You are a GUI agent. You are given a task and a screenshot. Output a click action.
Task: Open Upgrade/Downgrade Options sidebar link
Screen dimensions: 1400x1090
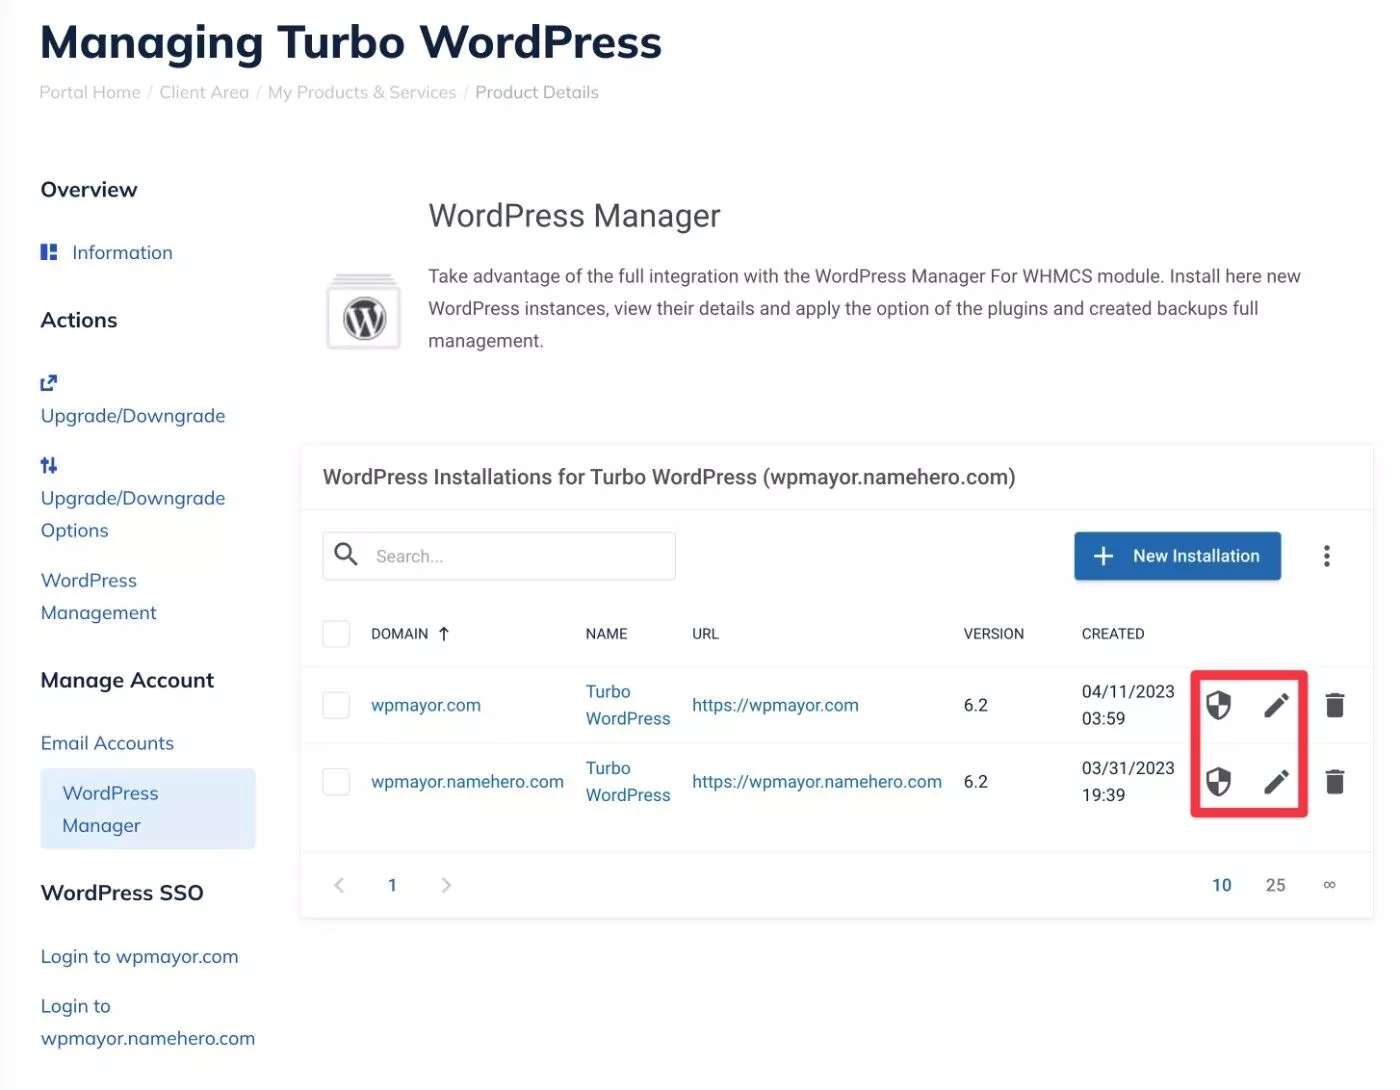(x=133, y=514)
